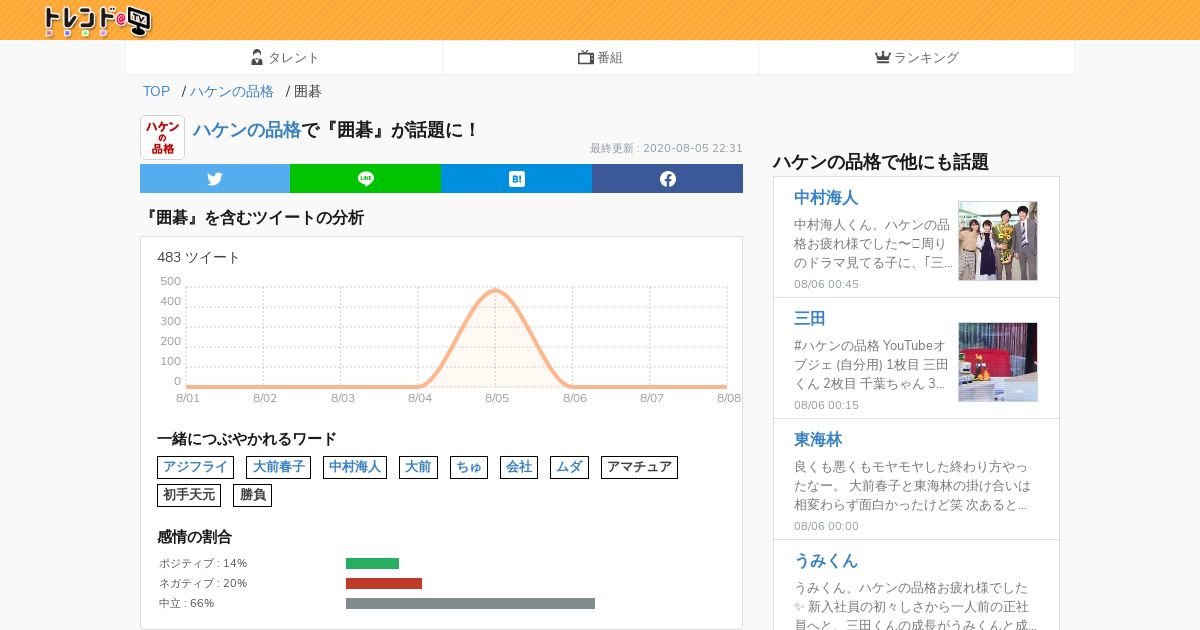Click the gray neutral sentiment bar
The height and width of the screenshot is (630, 1200).
470,603
